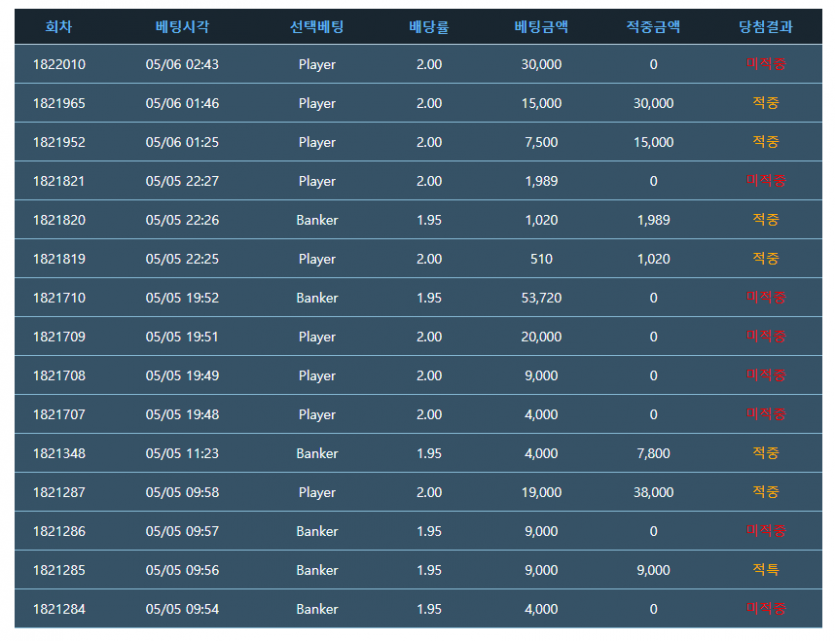Select round number 1821285

click(x=59, y=570)
